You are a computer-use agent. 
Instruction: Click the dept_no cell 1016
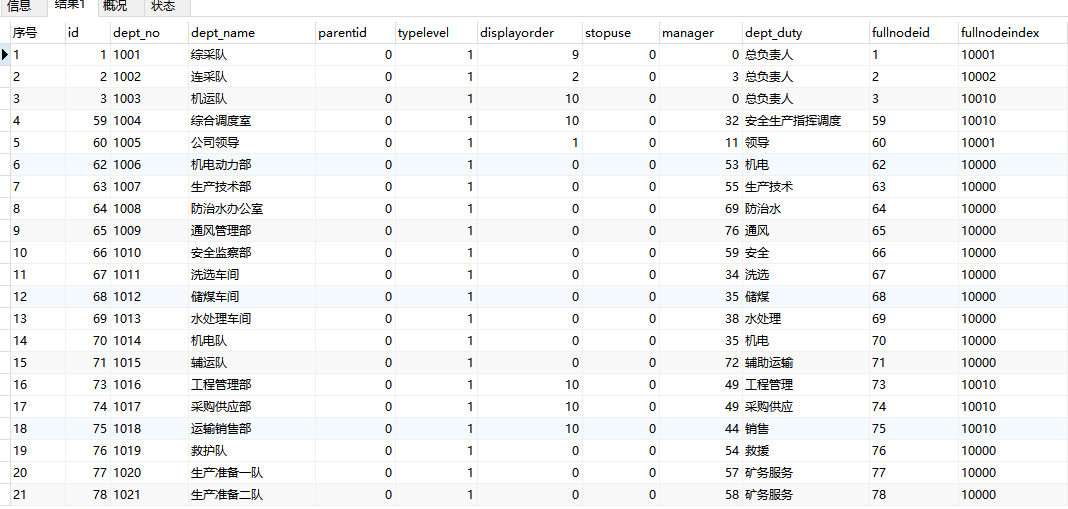(149, 385)
